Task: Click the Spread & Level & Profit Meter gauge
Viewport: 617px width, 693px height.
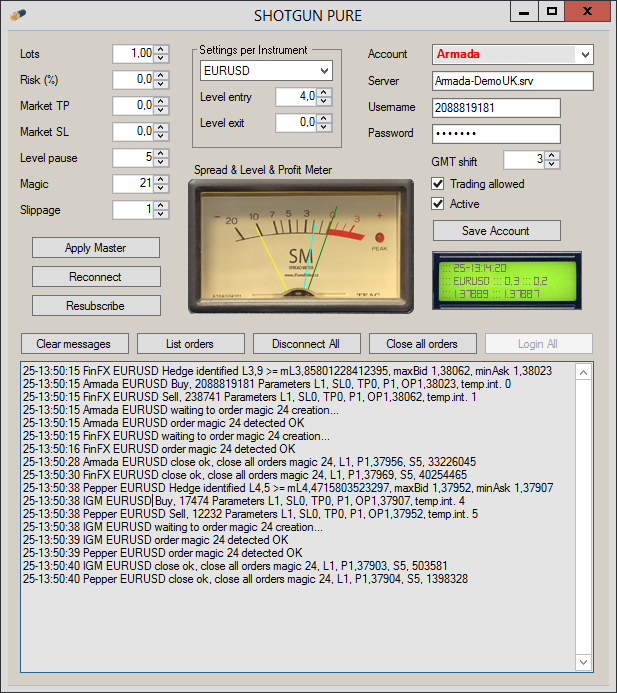Action: click(301, 246)
